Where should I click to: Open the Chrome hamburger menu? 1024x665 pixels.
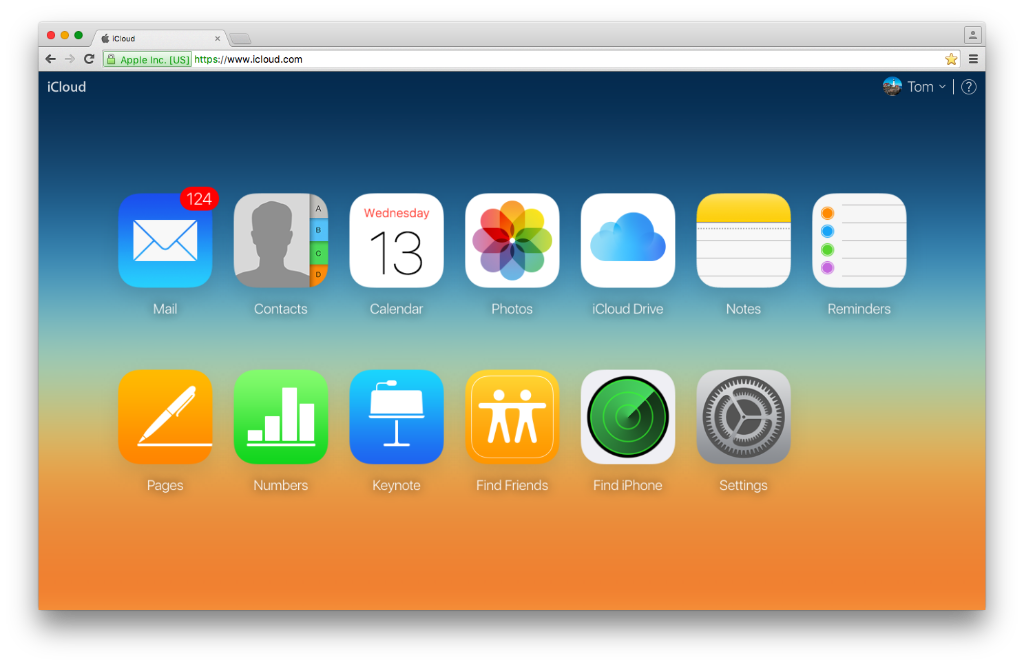click(x=973, y=59)
